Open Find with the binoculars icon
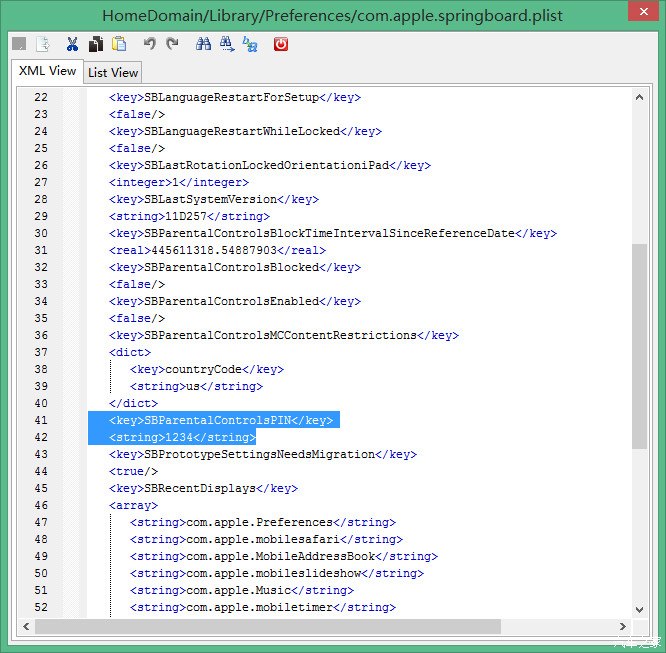Image resolution: width=666 pixels, height=653 pixels. pos(203,44)
